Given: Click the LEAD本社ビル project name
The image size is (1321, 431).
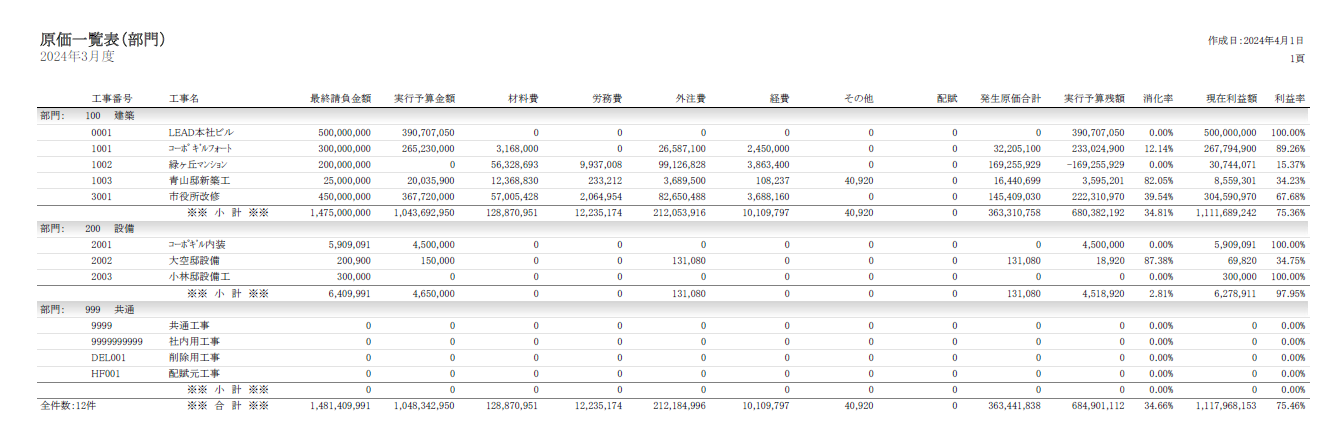Looking at the screenshot, I should (201, 132).
